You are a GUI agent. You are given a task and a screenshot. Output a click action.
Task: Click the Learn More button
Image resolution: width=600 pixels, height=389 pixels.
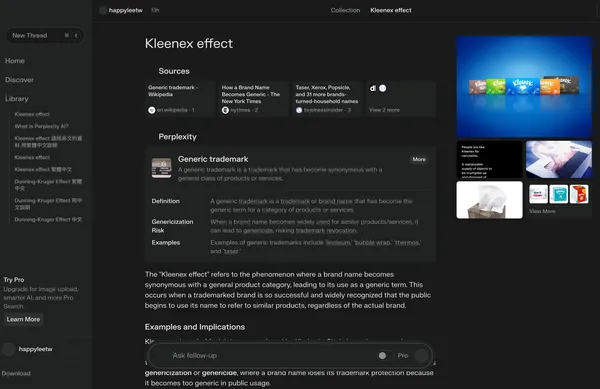point(23,319)
